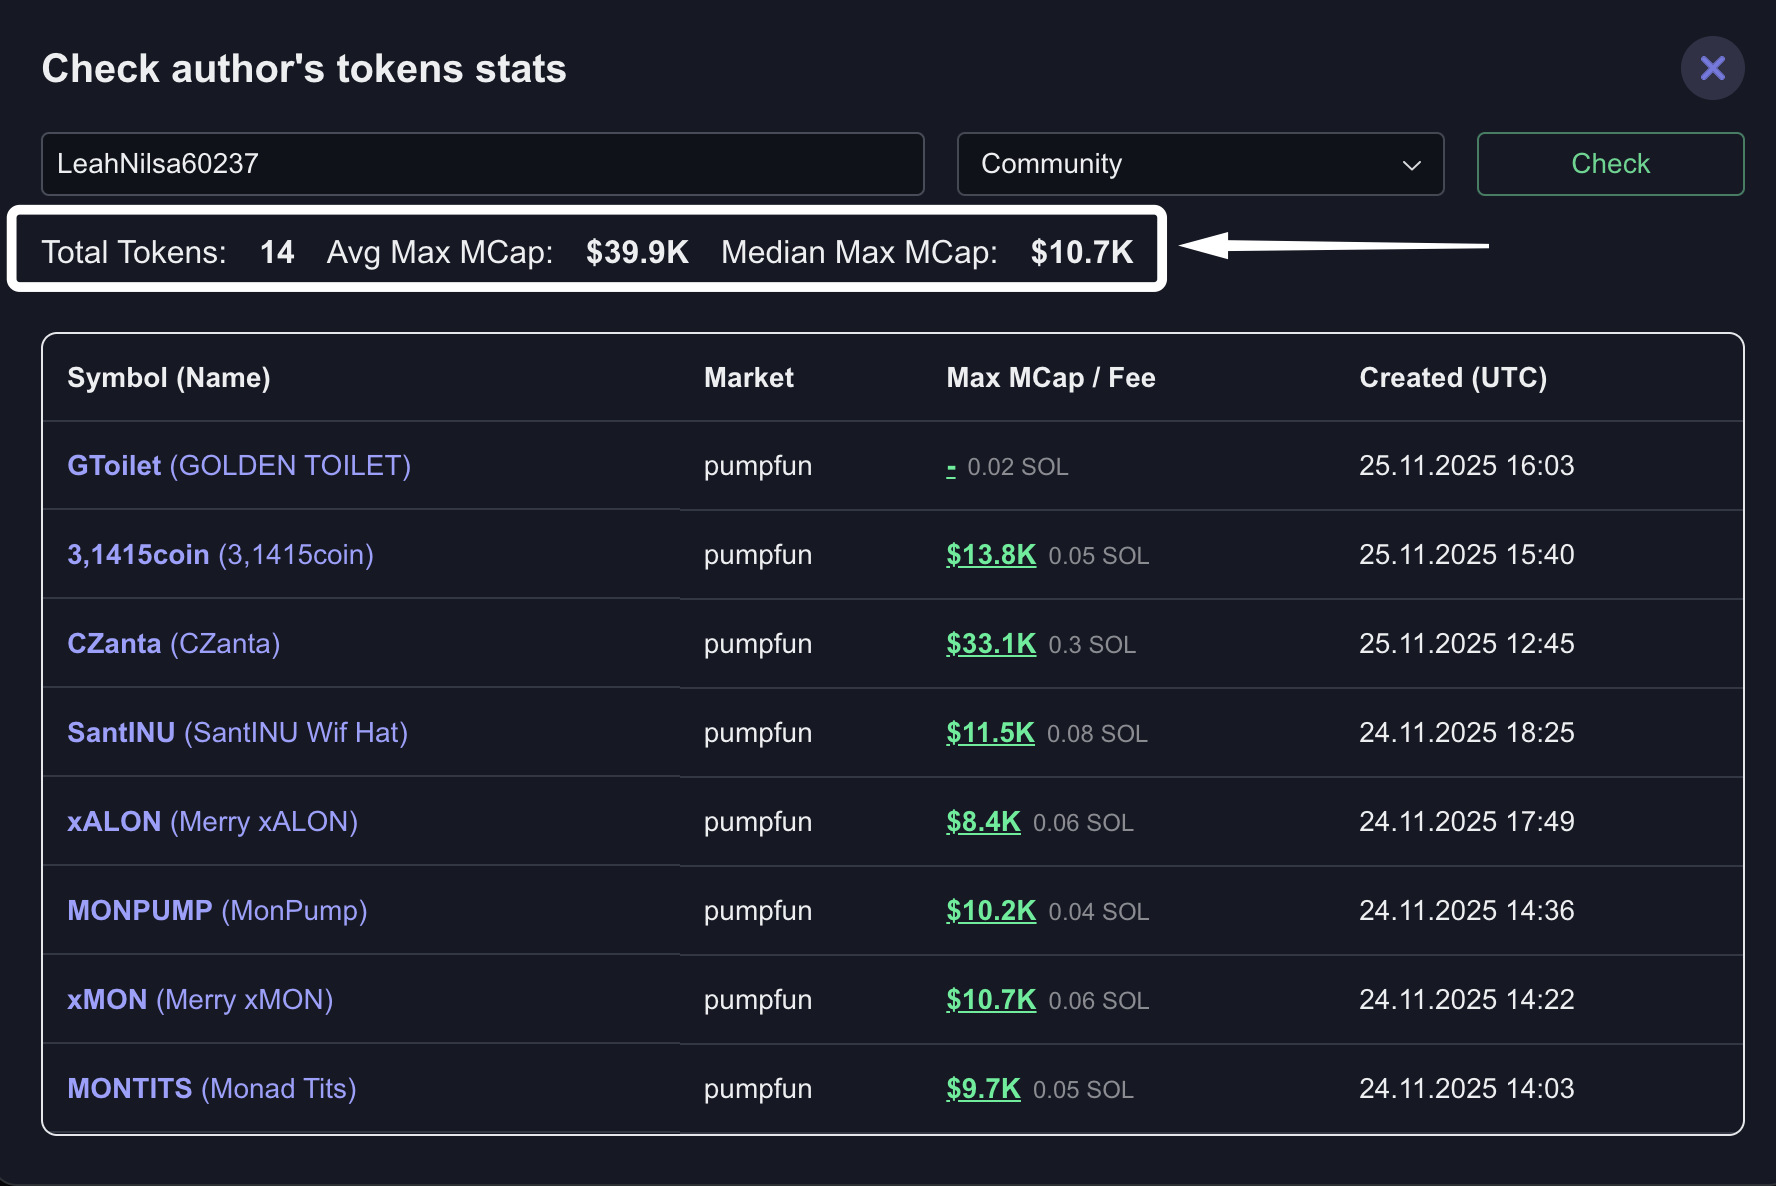The image size is (1776, 1186).
Task: Click the $10.2K max market cap link
Action: (x=990, y=911)
